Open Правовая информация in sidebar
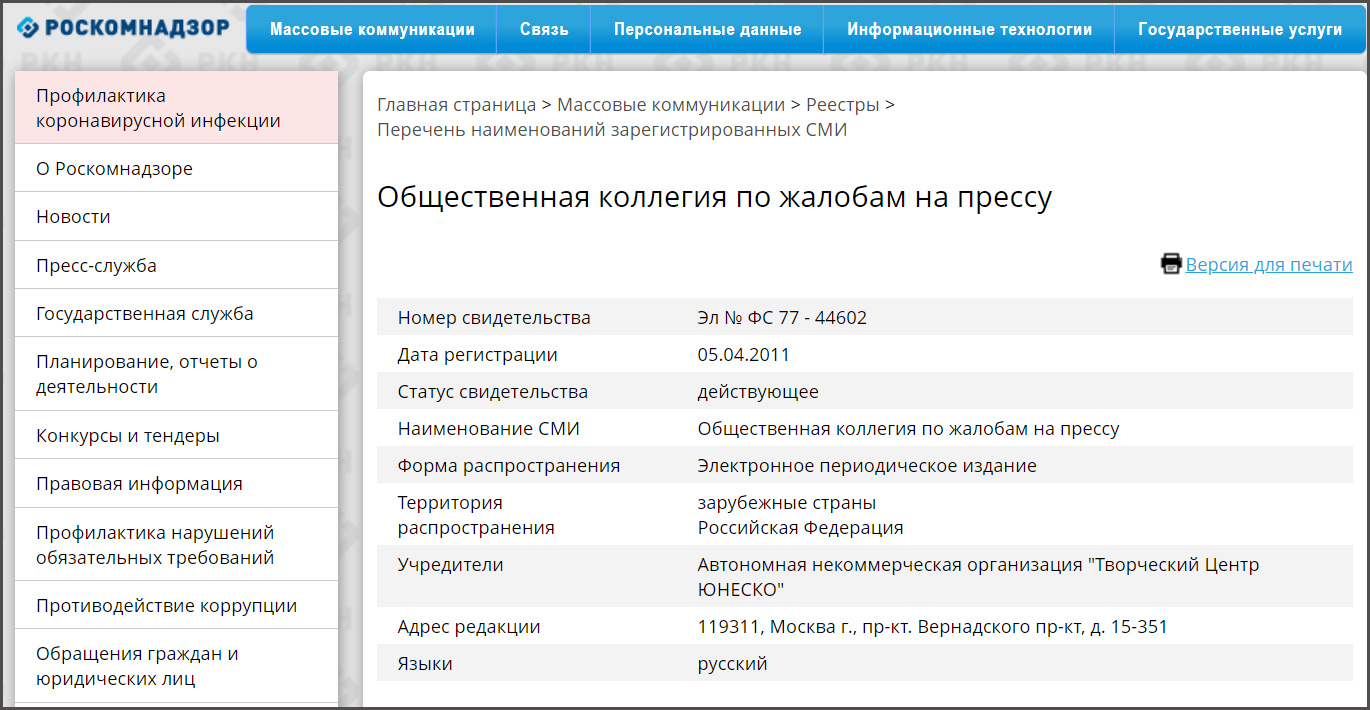Screen dimensions: 1370x710 pos(177,483)
